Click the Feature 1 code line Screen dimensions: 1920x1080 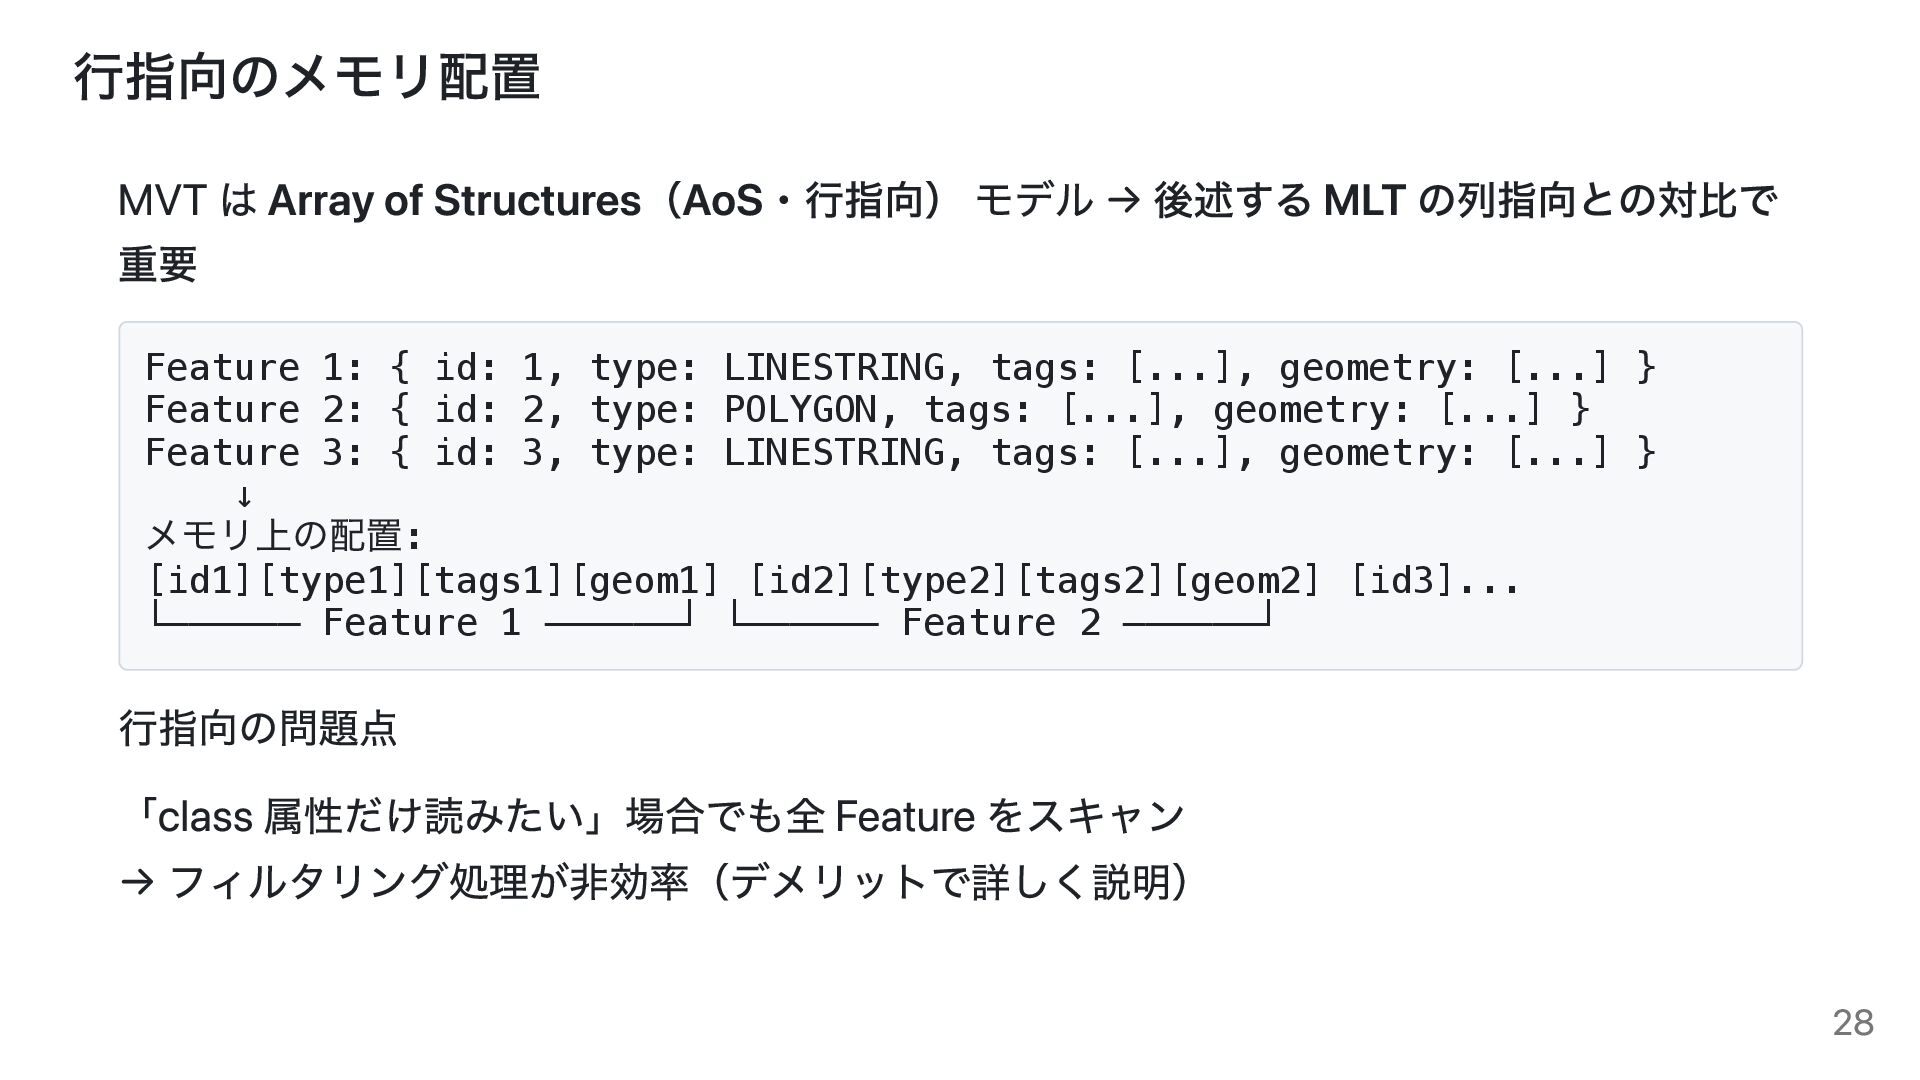pos(900,368)
